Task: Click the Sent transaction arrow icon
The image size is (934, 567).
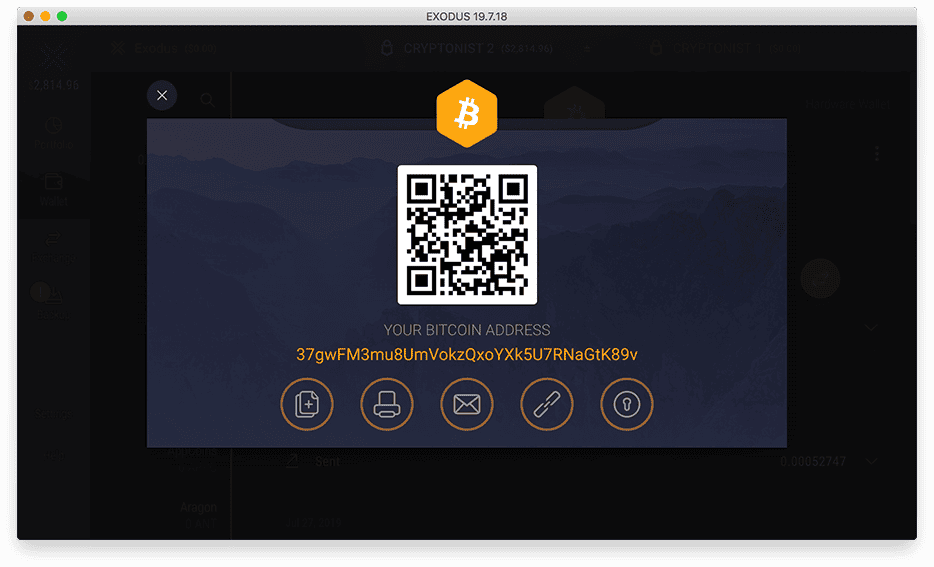Action: pyautogui.click(x=292, y=460)
